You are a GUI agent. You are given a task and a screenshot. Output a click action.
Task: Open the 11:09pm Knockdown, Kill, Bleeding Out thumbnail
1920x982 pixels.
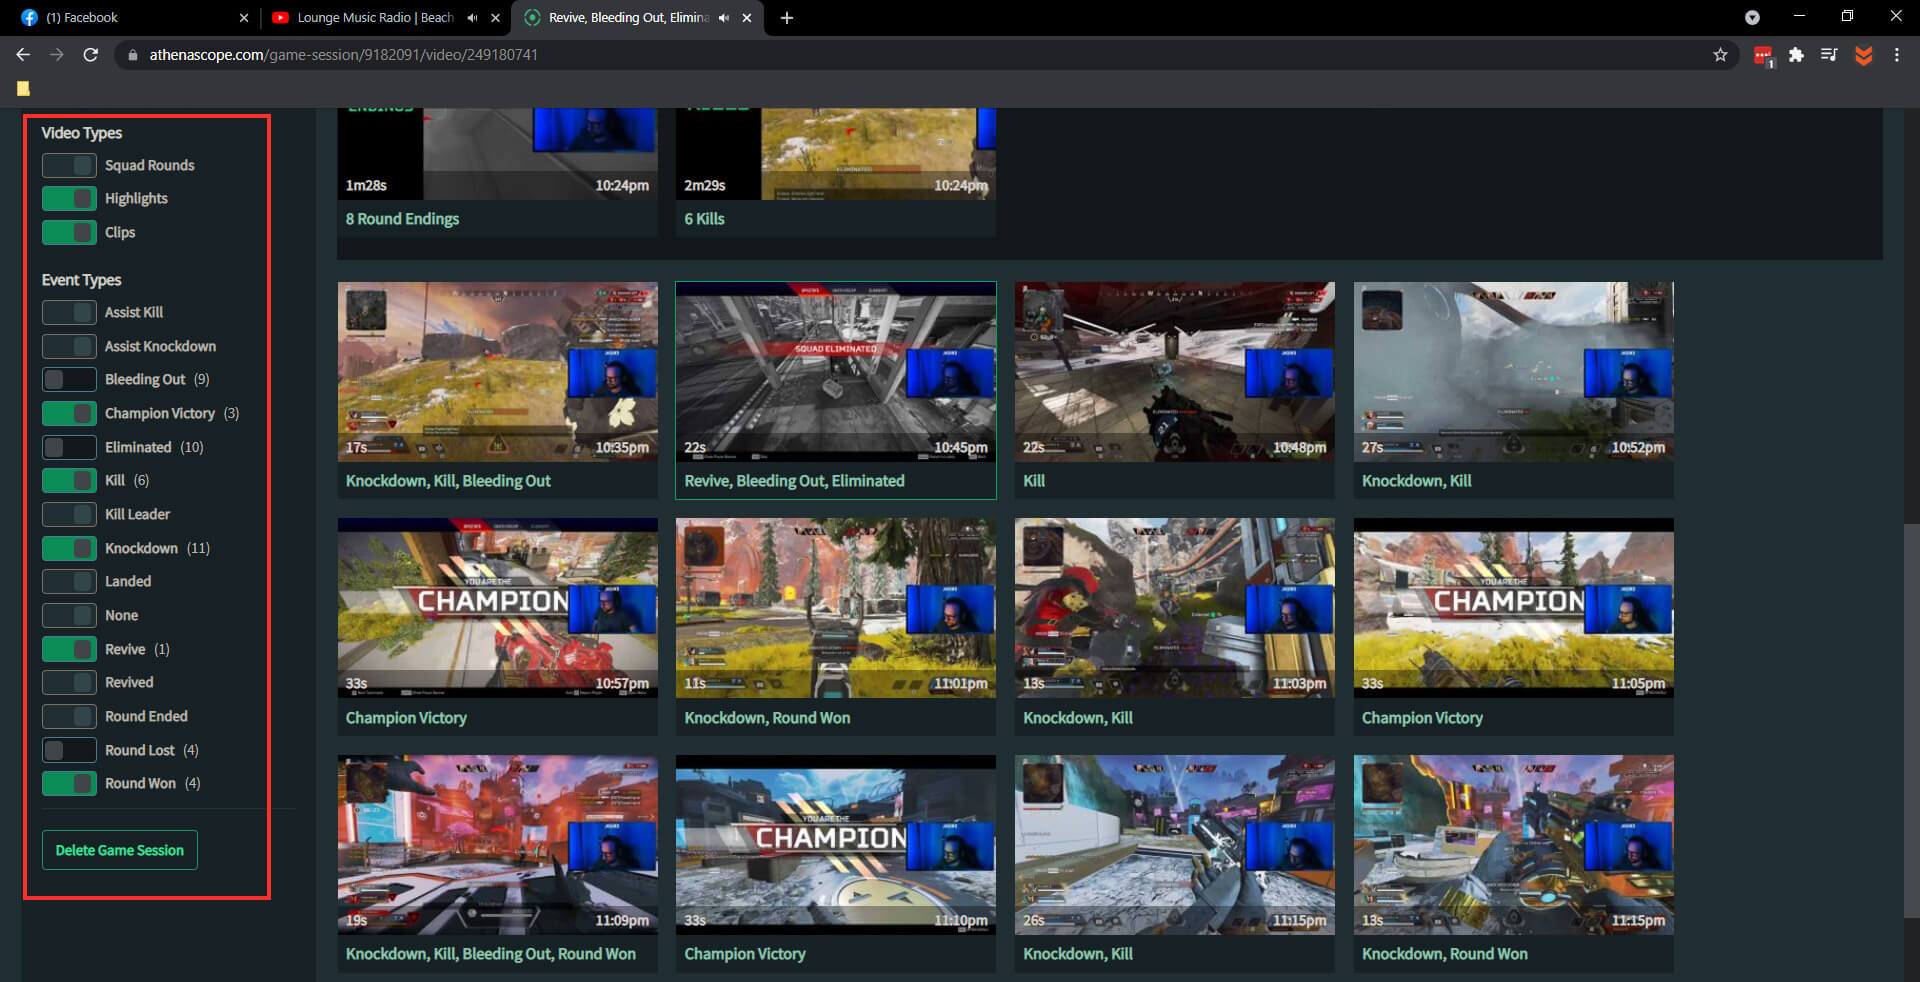pyautogui.click(x=497, y=845)
